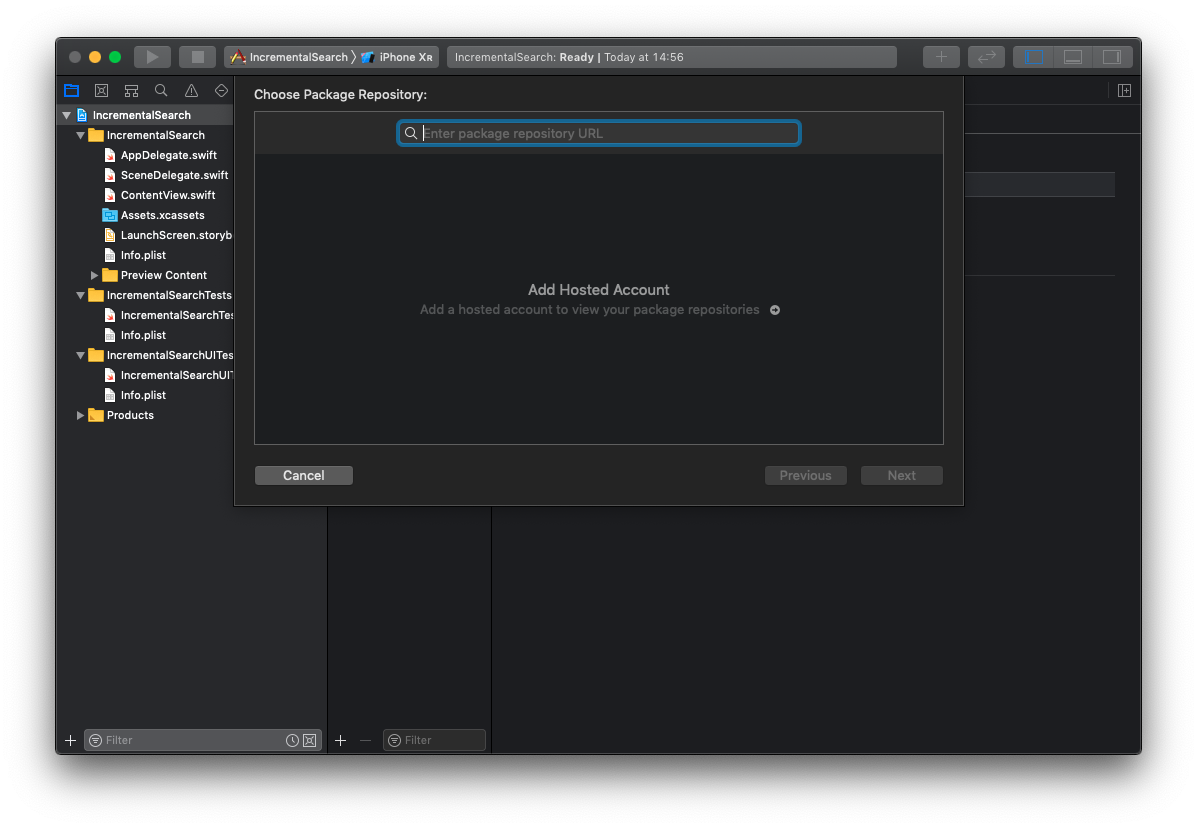The width and height of the screenshot is (1197, 828).
Task: Show the Issue navigator warning triangle
Action: (x=191, y=90)
